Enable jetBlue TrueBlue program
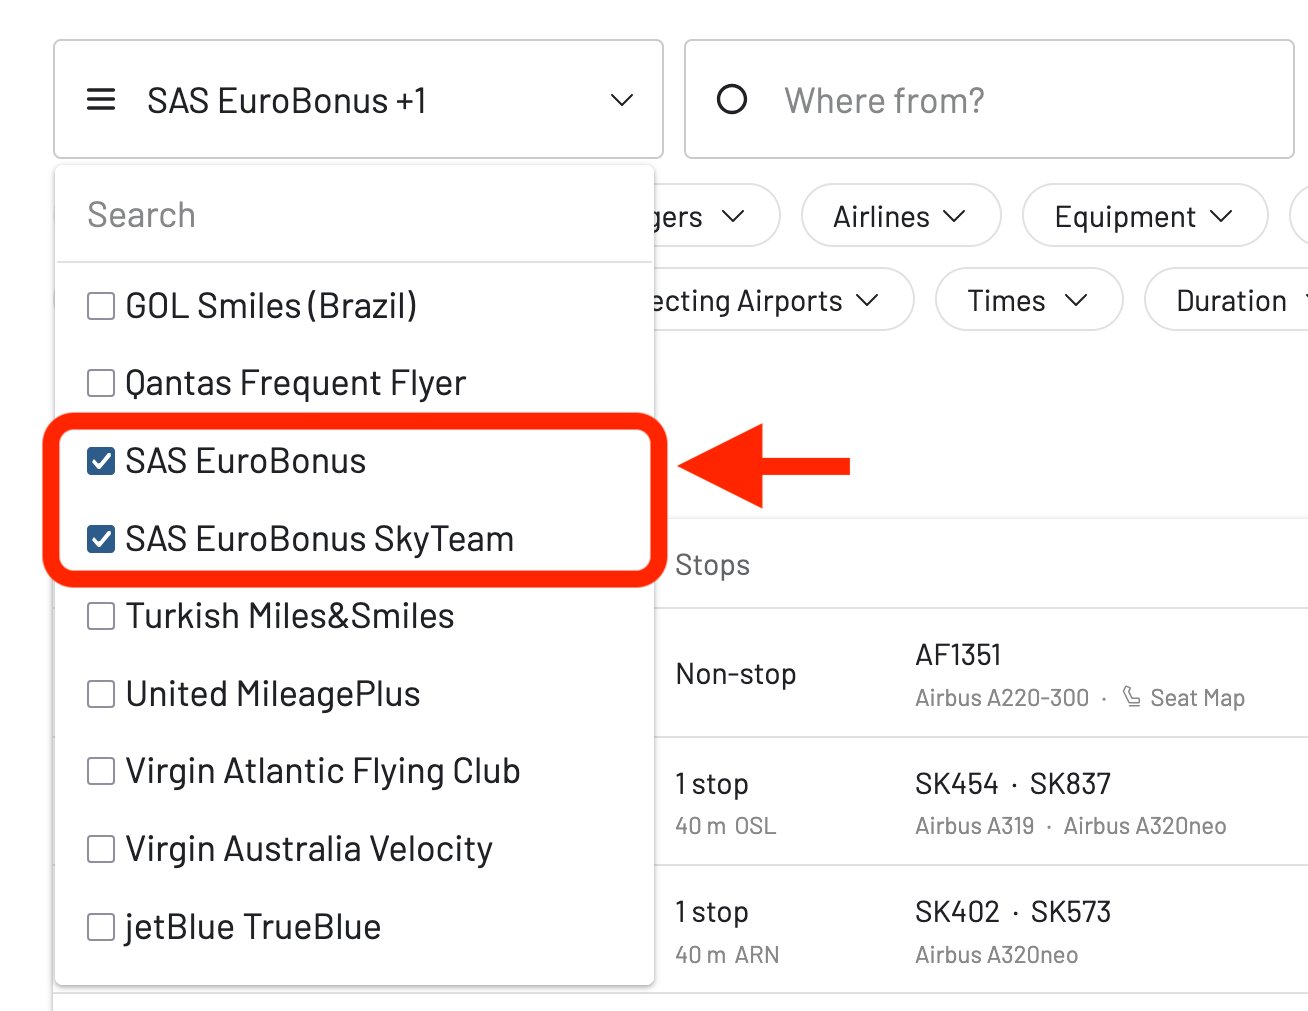This screenshot has width=1308, height=1011. click(100, 926)
